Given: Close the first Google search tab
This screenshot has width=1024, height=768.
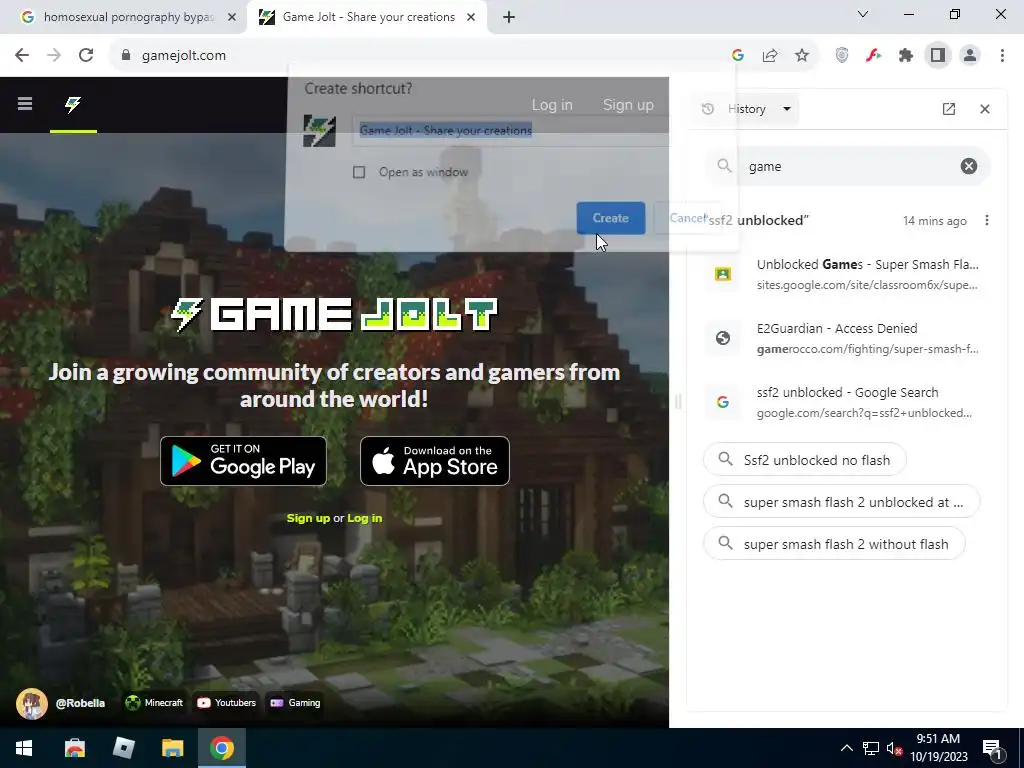Looking at the screenshot, I should coord(231,17).
